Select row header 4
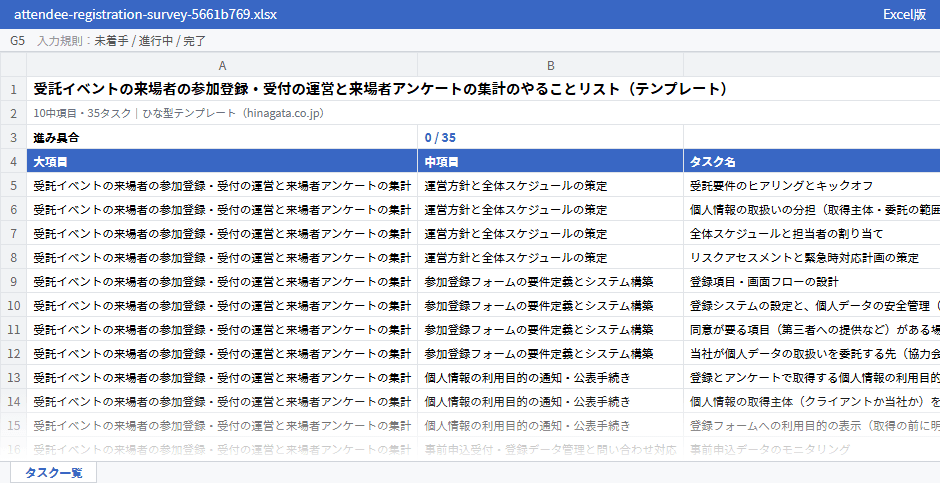940x483 pixels. click(13, 161)
